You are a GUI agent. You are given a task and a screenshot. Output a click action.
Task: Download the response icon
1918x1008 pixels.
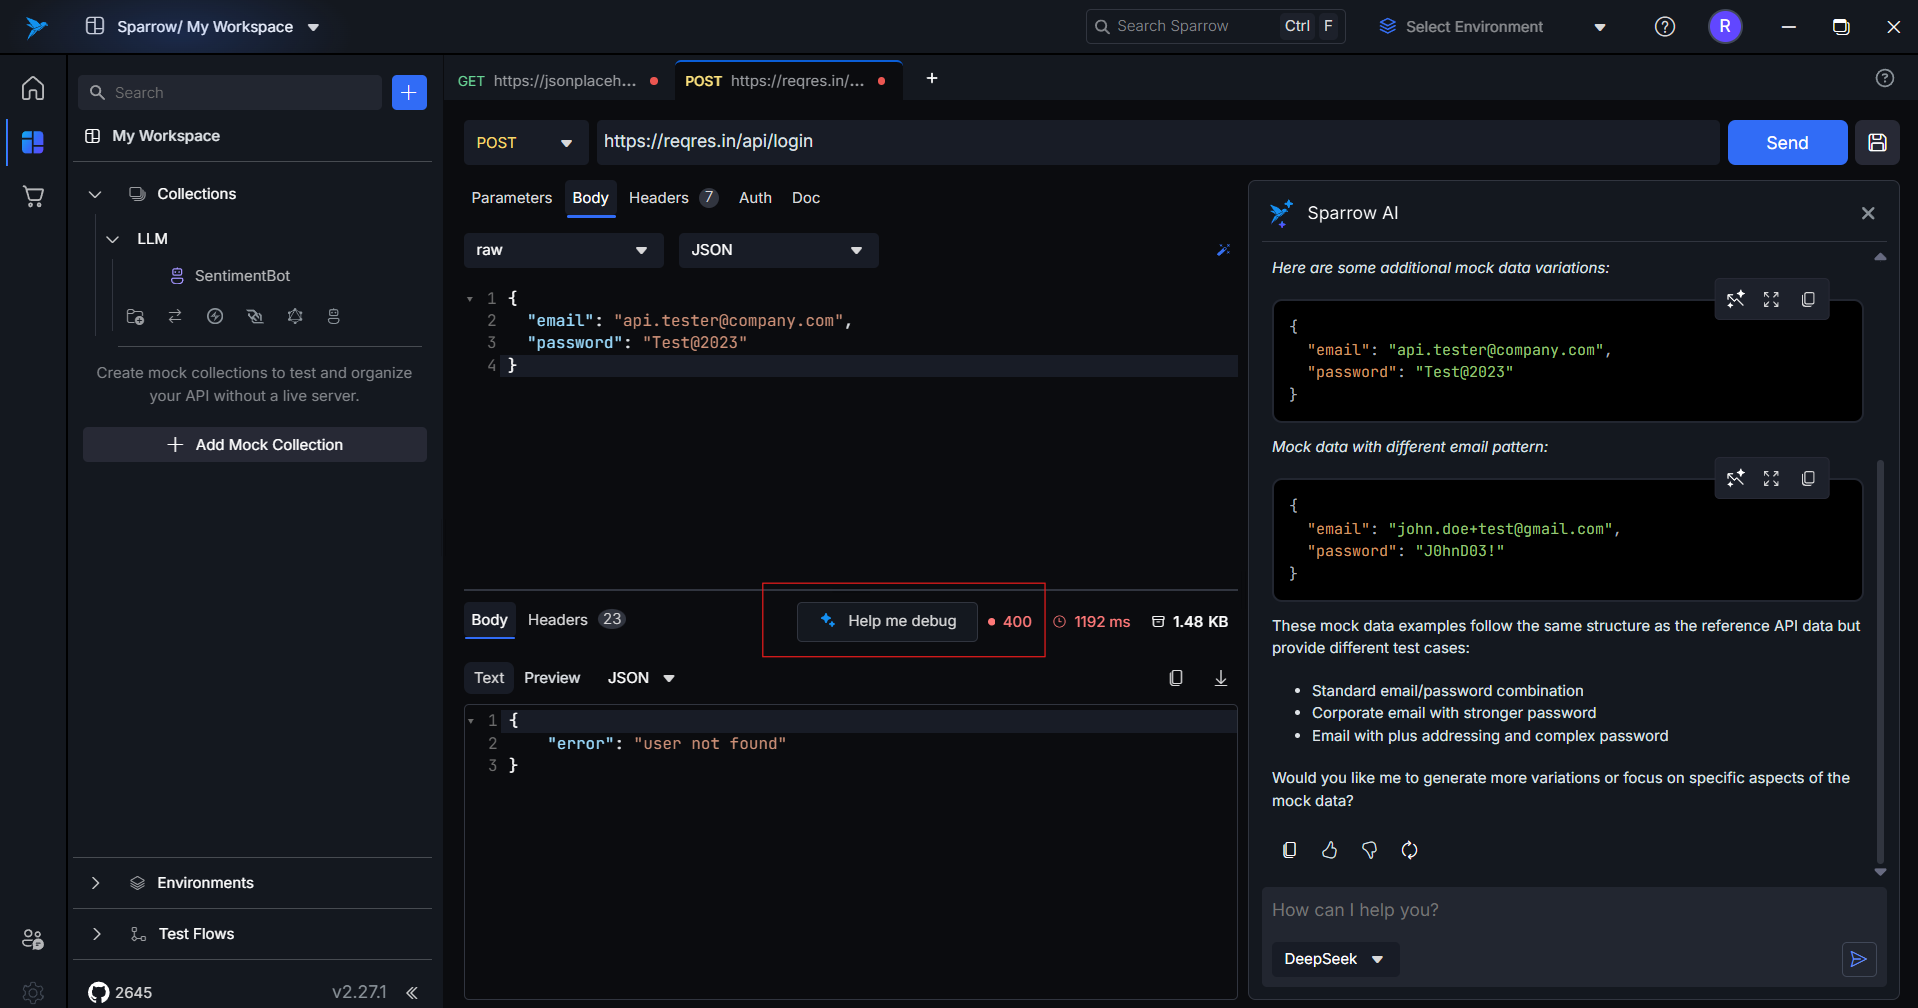pyautogui.click(x=1221, y=678)
